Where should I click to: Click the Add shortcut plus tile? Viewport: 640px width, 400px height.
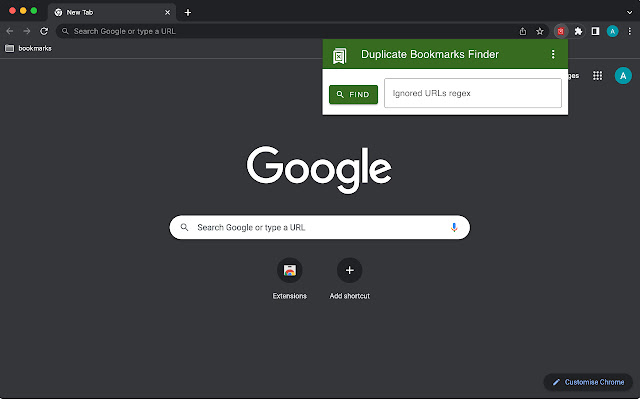click(349, 280)
